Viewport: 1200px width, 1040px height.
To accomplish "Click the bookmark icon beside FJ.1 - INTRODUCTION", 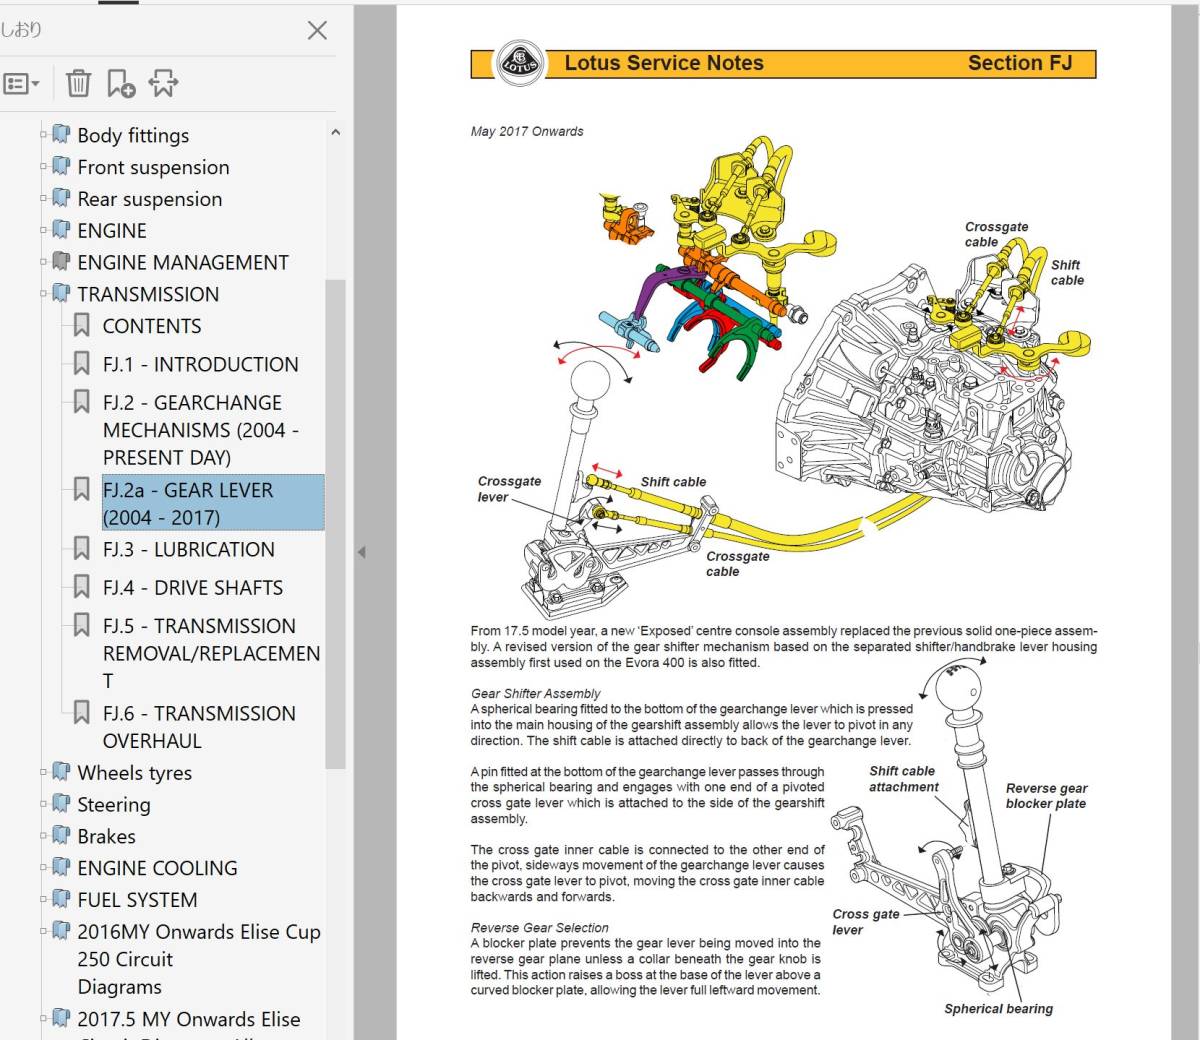I will [x=82, y=363].
